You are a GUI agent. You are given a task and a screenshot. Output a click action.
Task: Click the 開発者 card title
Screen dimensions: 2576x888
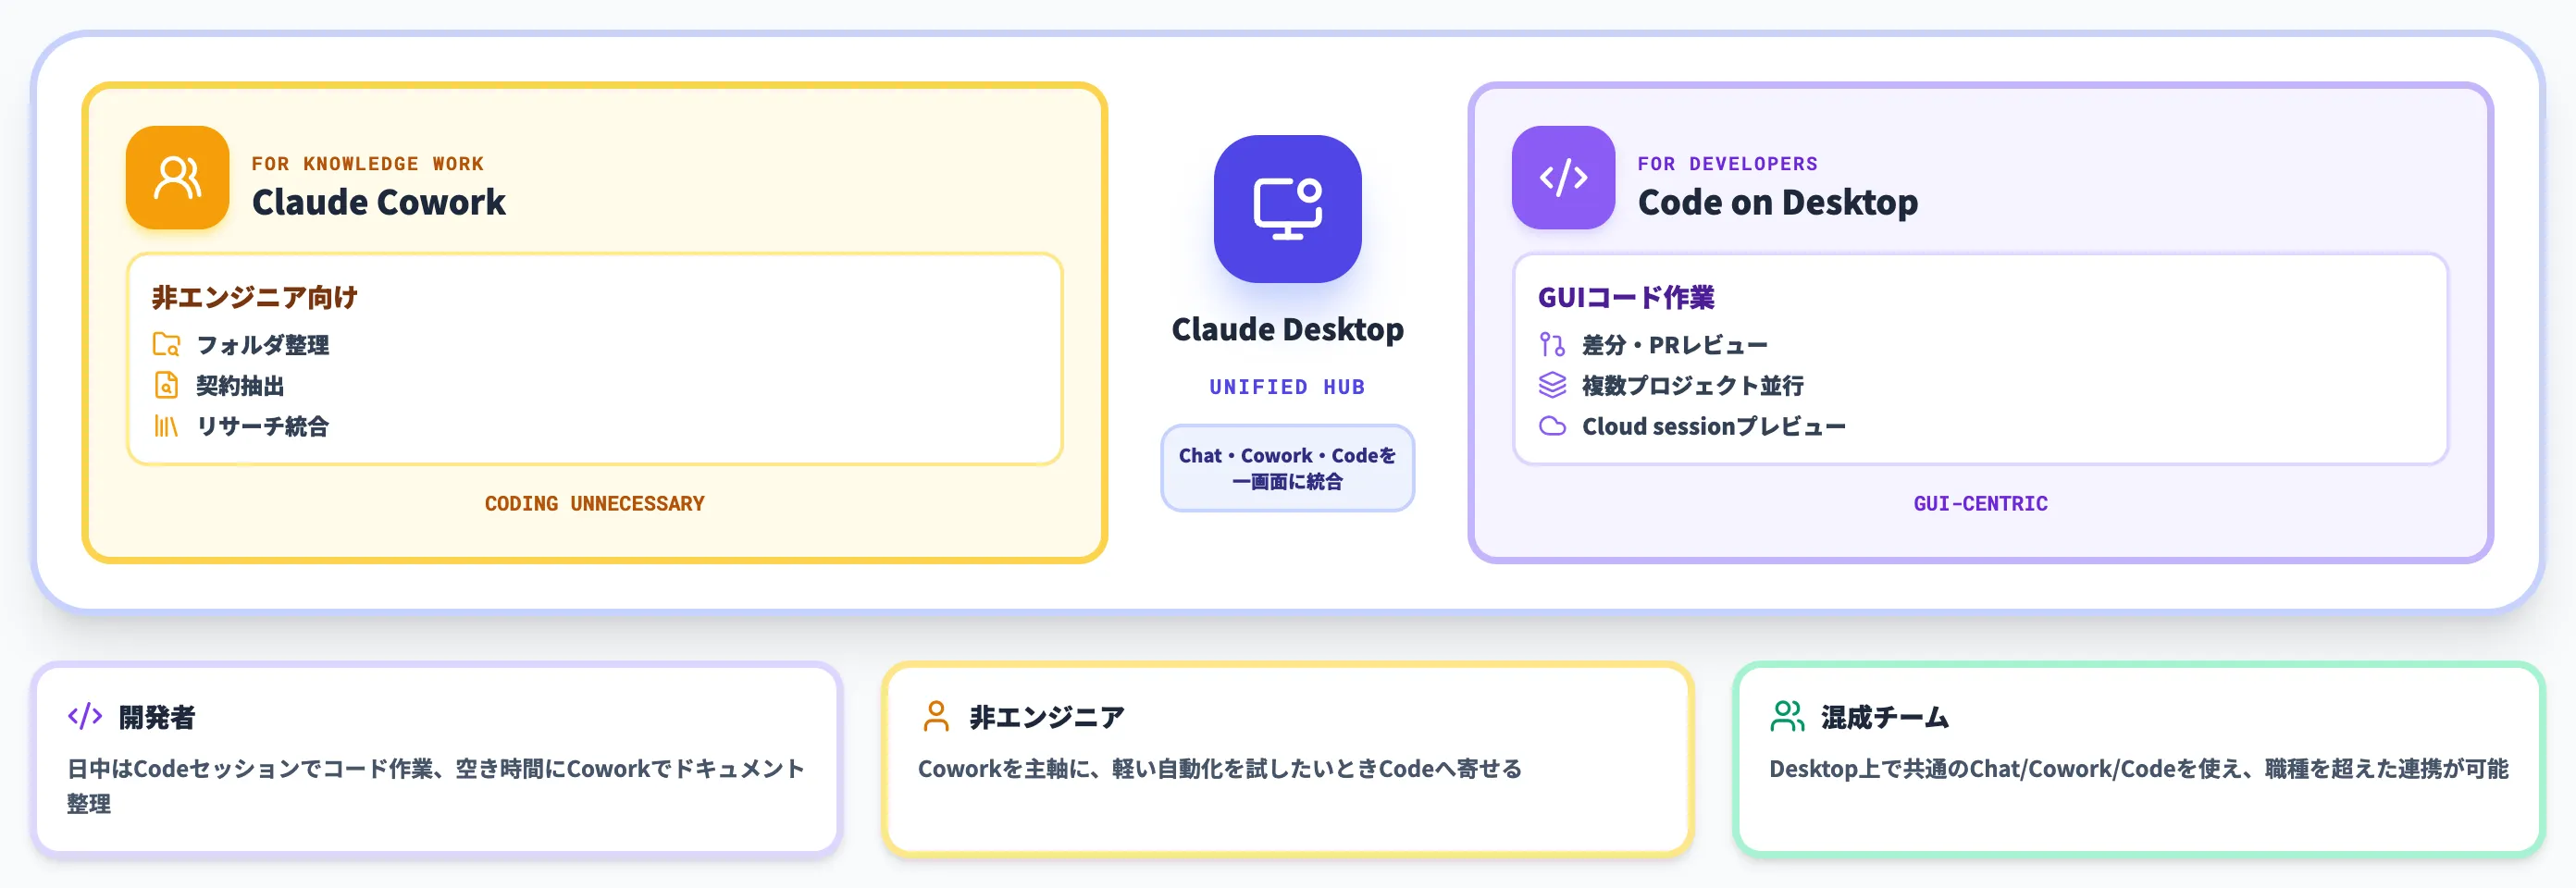pos(157,717)
